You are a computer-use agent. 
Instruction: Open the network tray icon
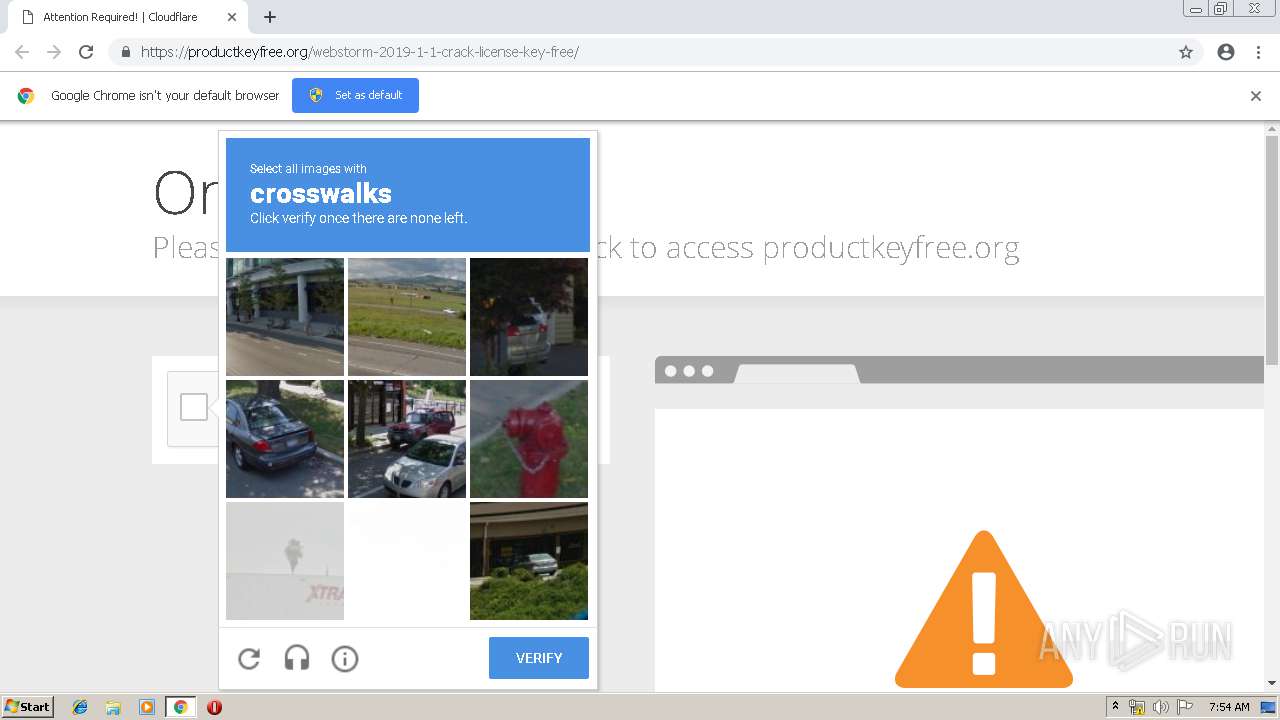(1137, 707)
